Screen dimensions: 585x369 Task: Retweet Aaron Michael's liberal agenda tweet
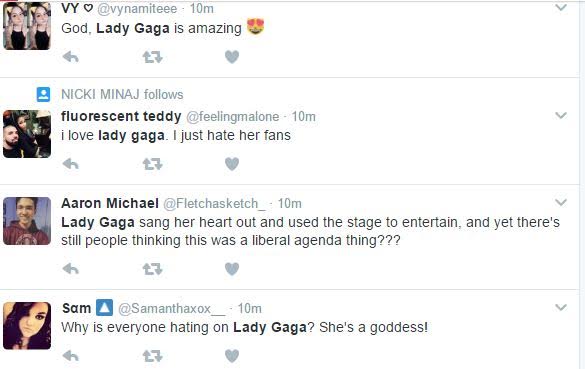tap(152, 269)
